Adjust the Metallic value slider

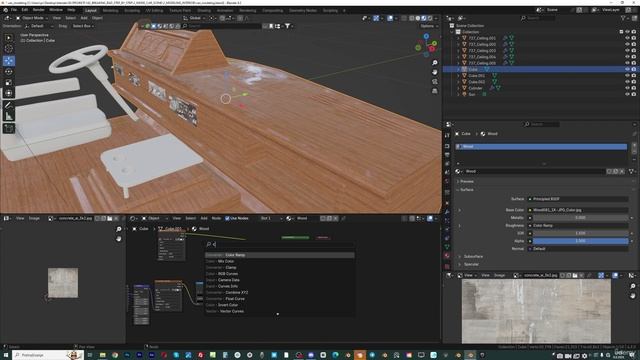click(x=580, y=218)
